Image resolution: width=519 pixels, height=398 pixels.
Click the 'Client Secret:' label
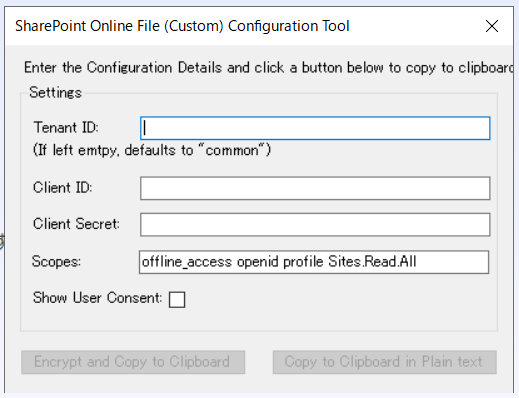point(76,224)
